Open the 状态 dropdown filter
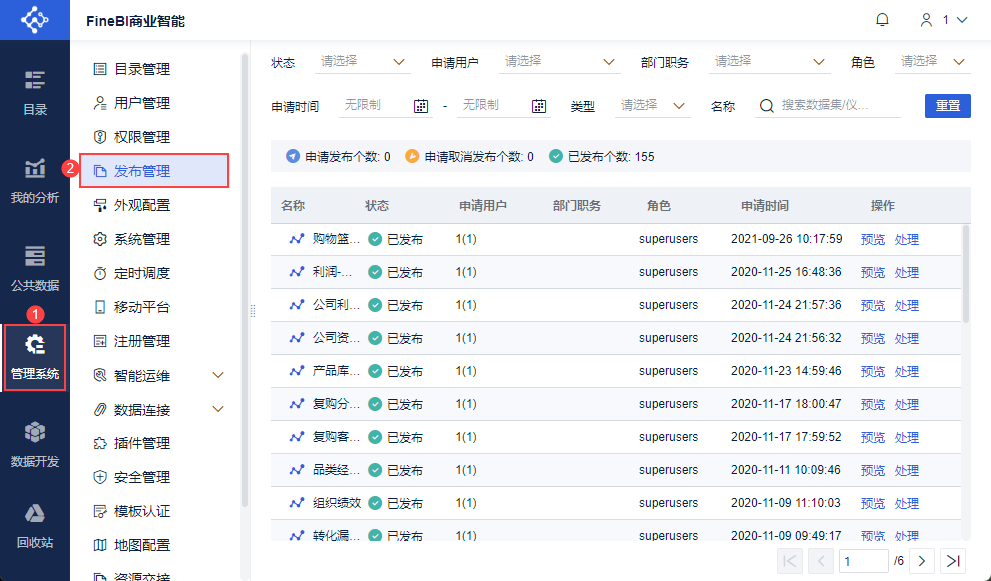Screen dimensions: 991x581 [x=364, y=62]
